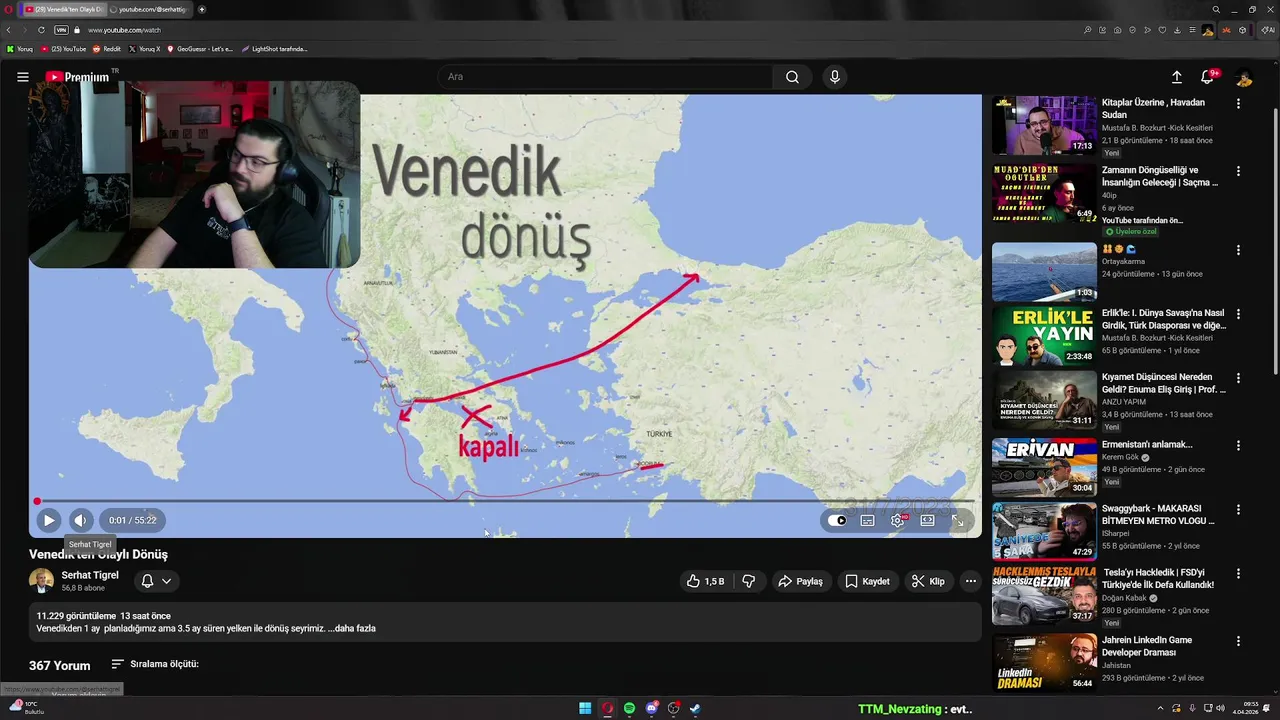
Task: Open the Yoruq bookmark
Action: [x=20, y=49]
